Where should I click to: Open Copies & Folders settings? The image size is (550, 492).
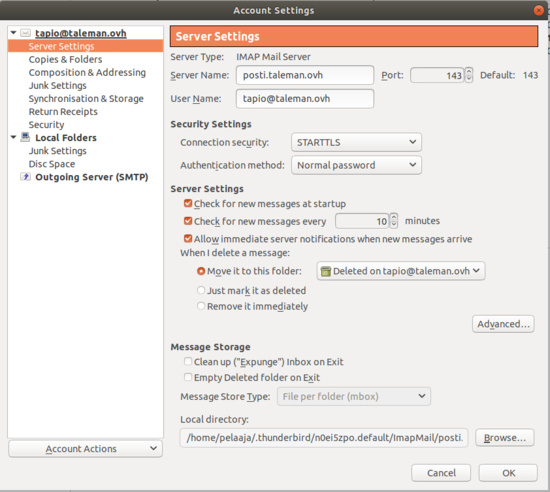tap(65, 59)
